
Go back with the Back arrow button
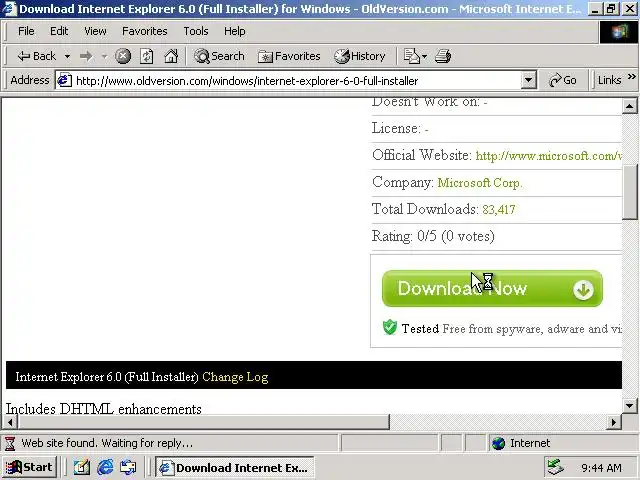click(36, 56)
